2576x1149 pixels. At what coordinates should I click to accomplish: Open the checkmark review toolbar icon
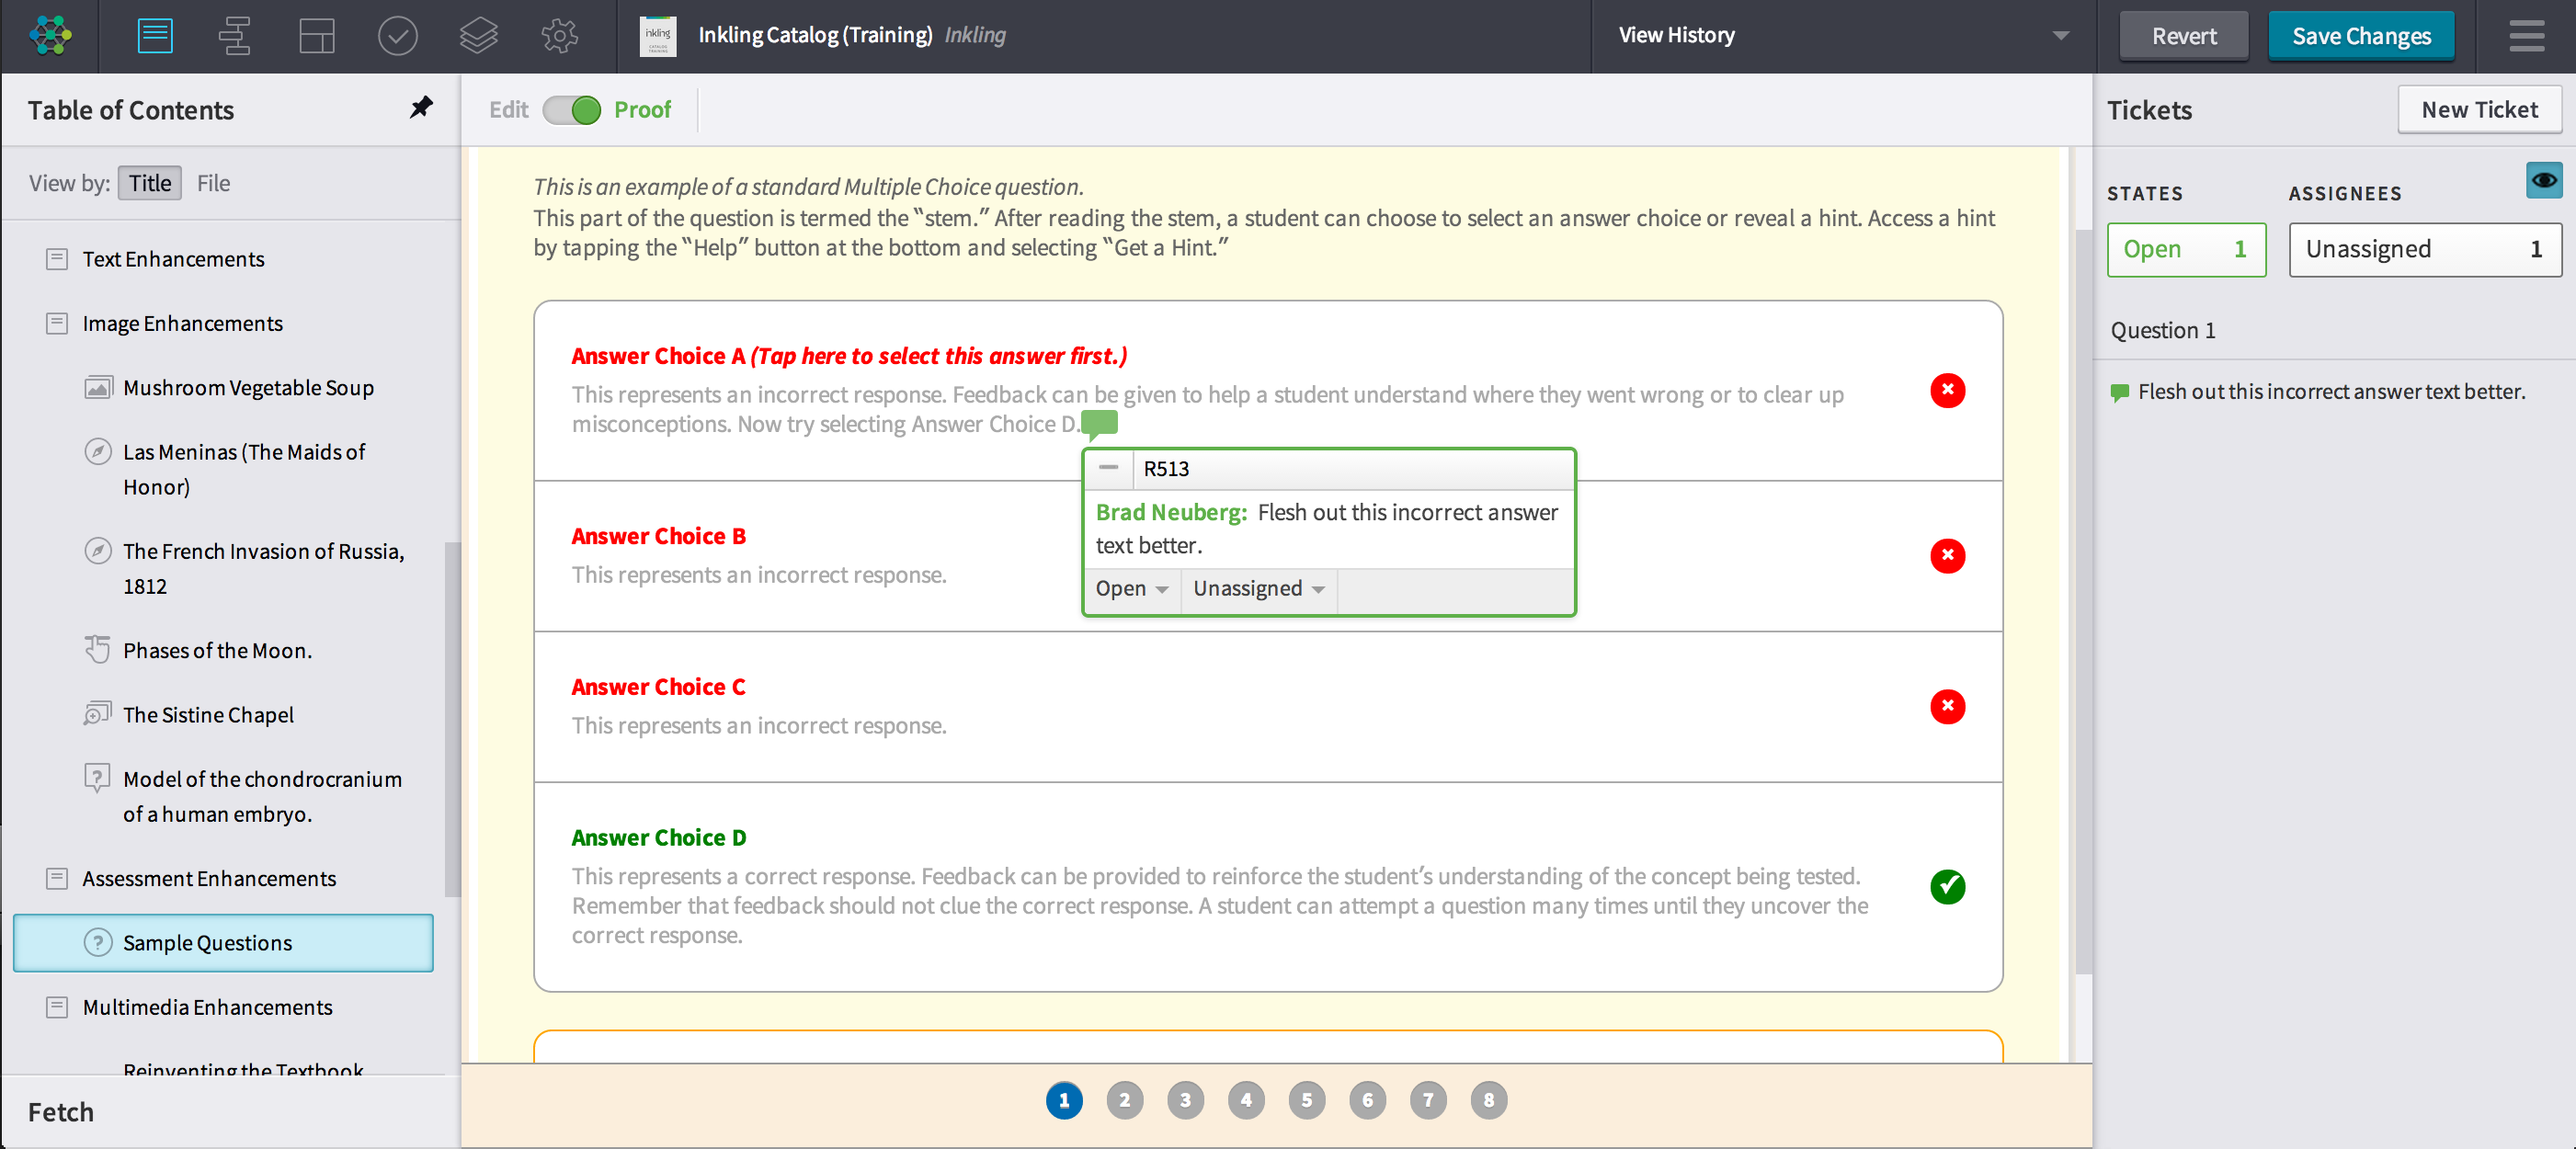pyautogui.click(x=397, y=36)
